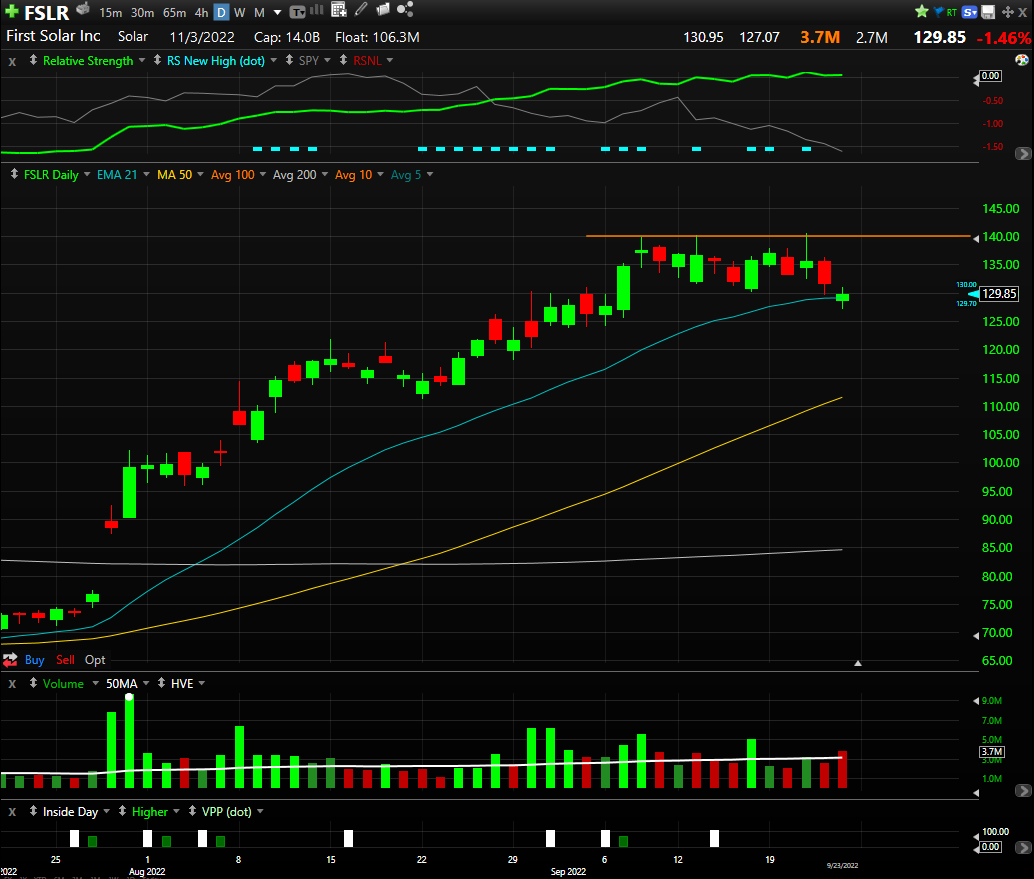Screen dimensions: 1034x879
Task: Click the notes folder icon in toolbar
Action: click(x=383, y=9)
